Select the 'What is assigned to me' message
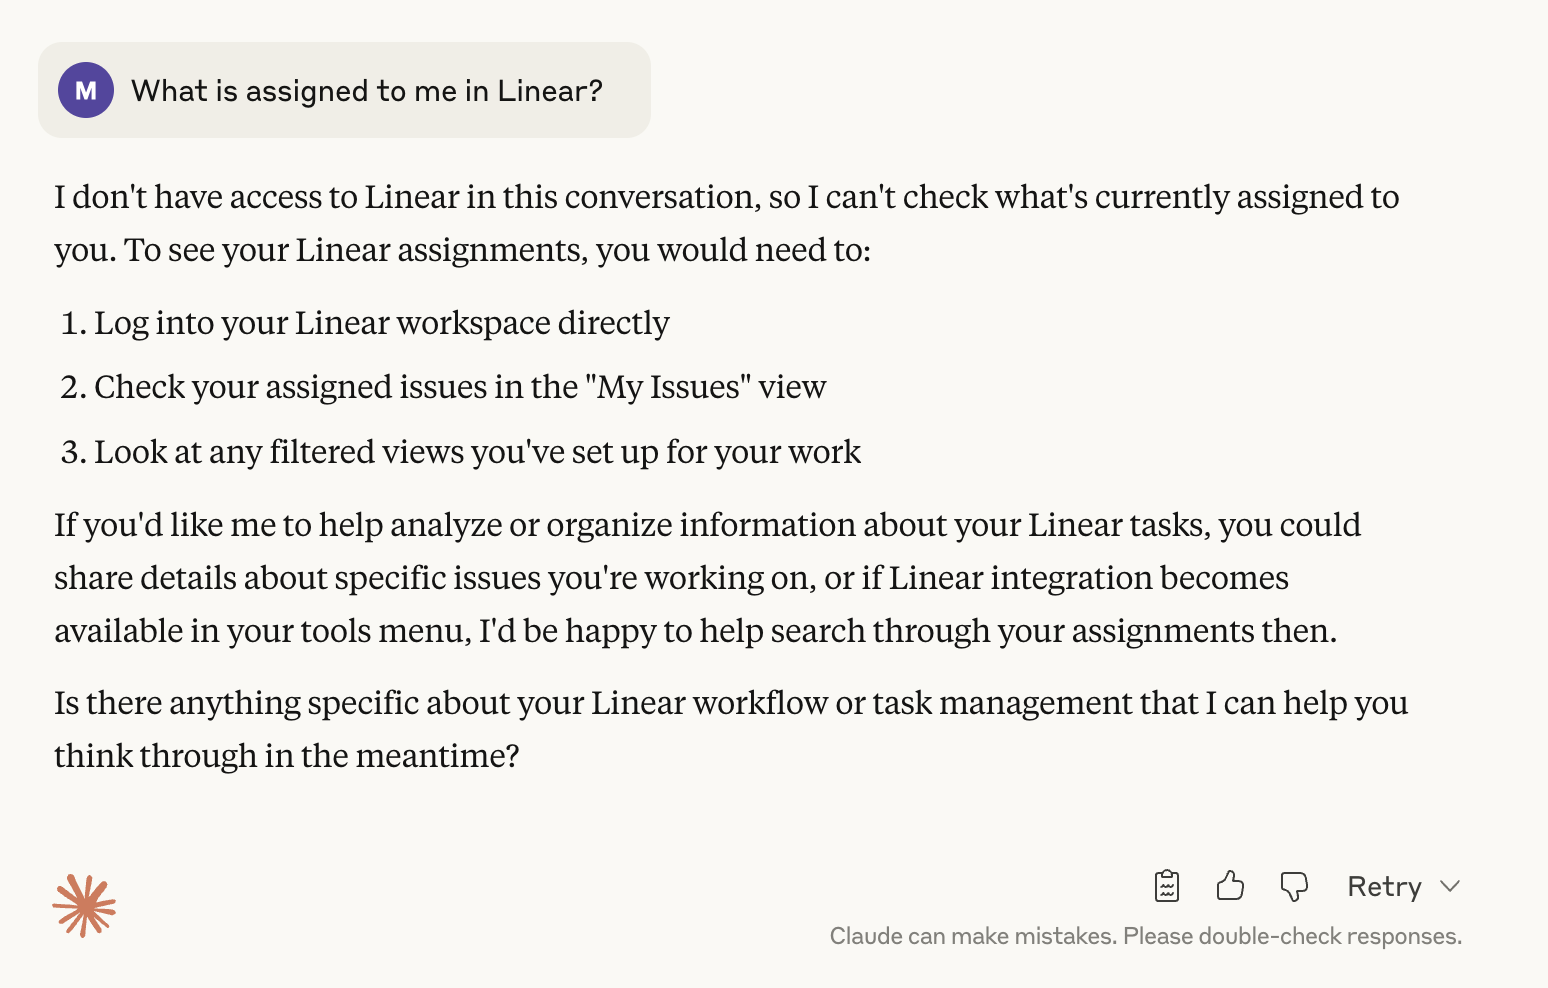The width and height of the screenshot is (1548, 988). click(367, 91)
